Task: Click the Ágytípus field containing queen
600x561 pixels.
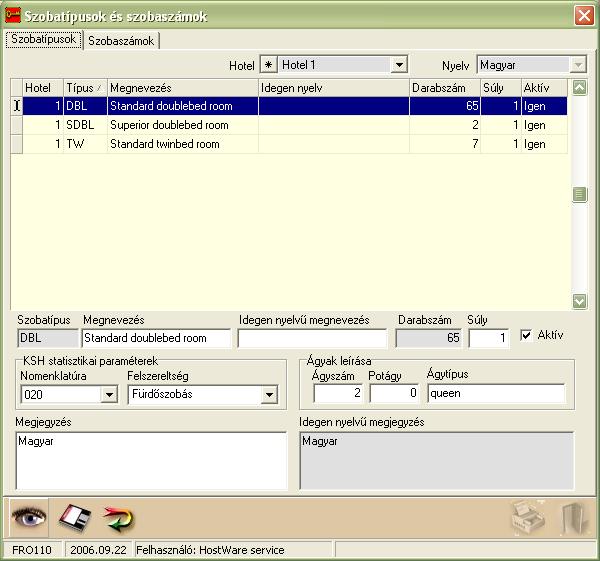Action: point(496,393)
